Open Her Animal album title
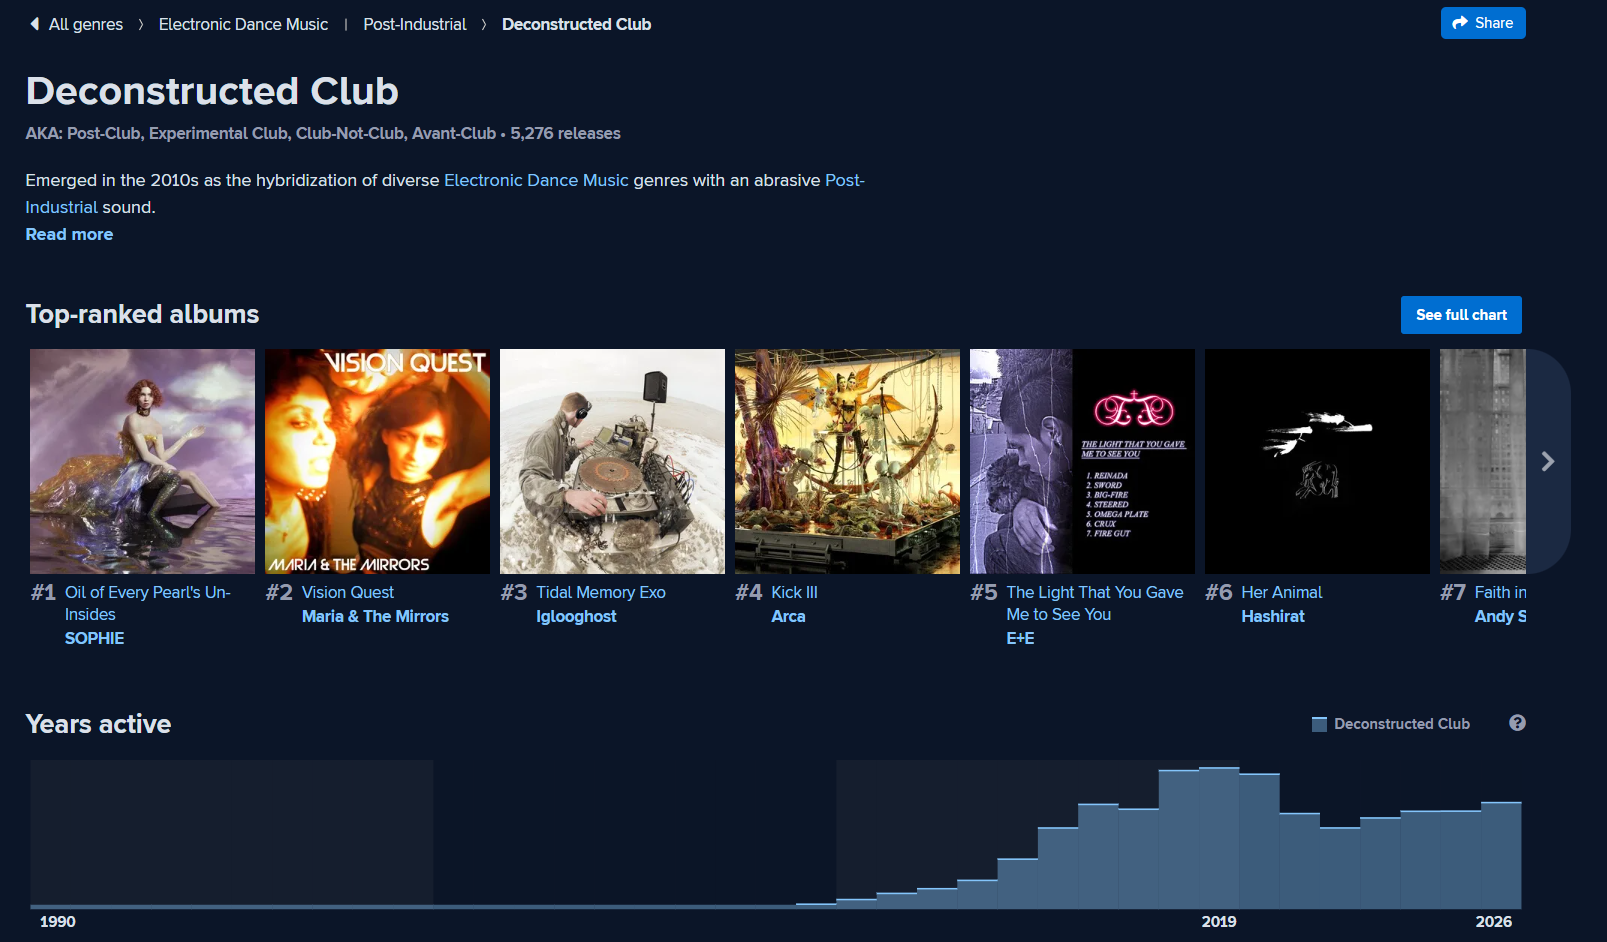This screenshot has width=1607, height=942. tap(1282, 592)
